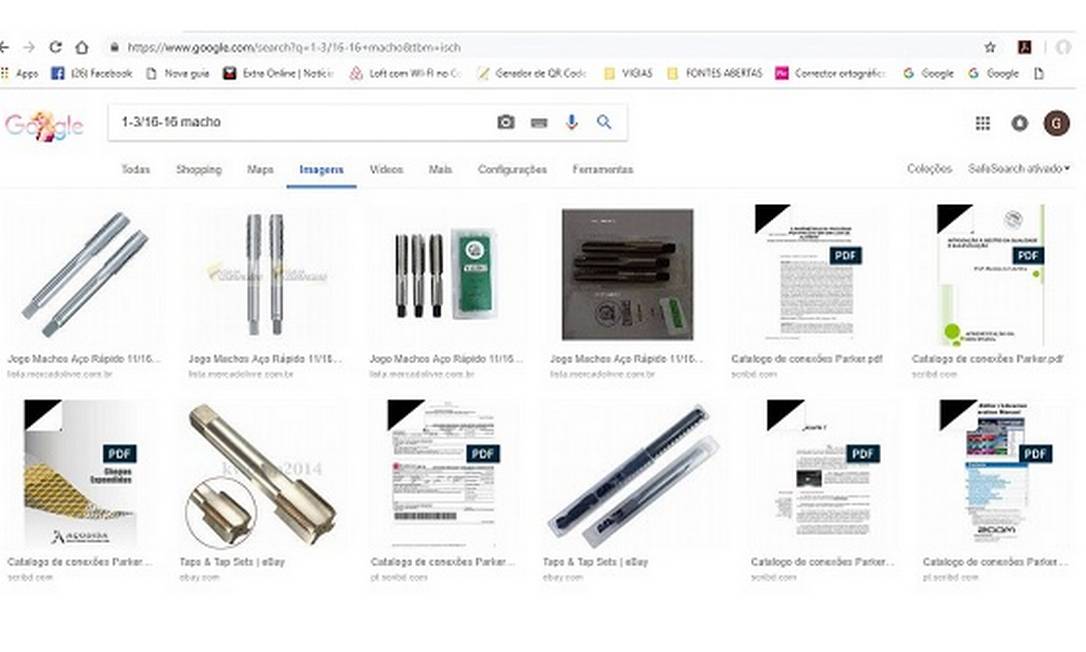Image resolution: width=1086 pixels, height=652 pixels.
Task: Open the Ferramentas options
Action: pos(603,169)
